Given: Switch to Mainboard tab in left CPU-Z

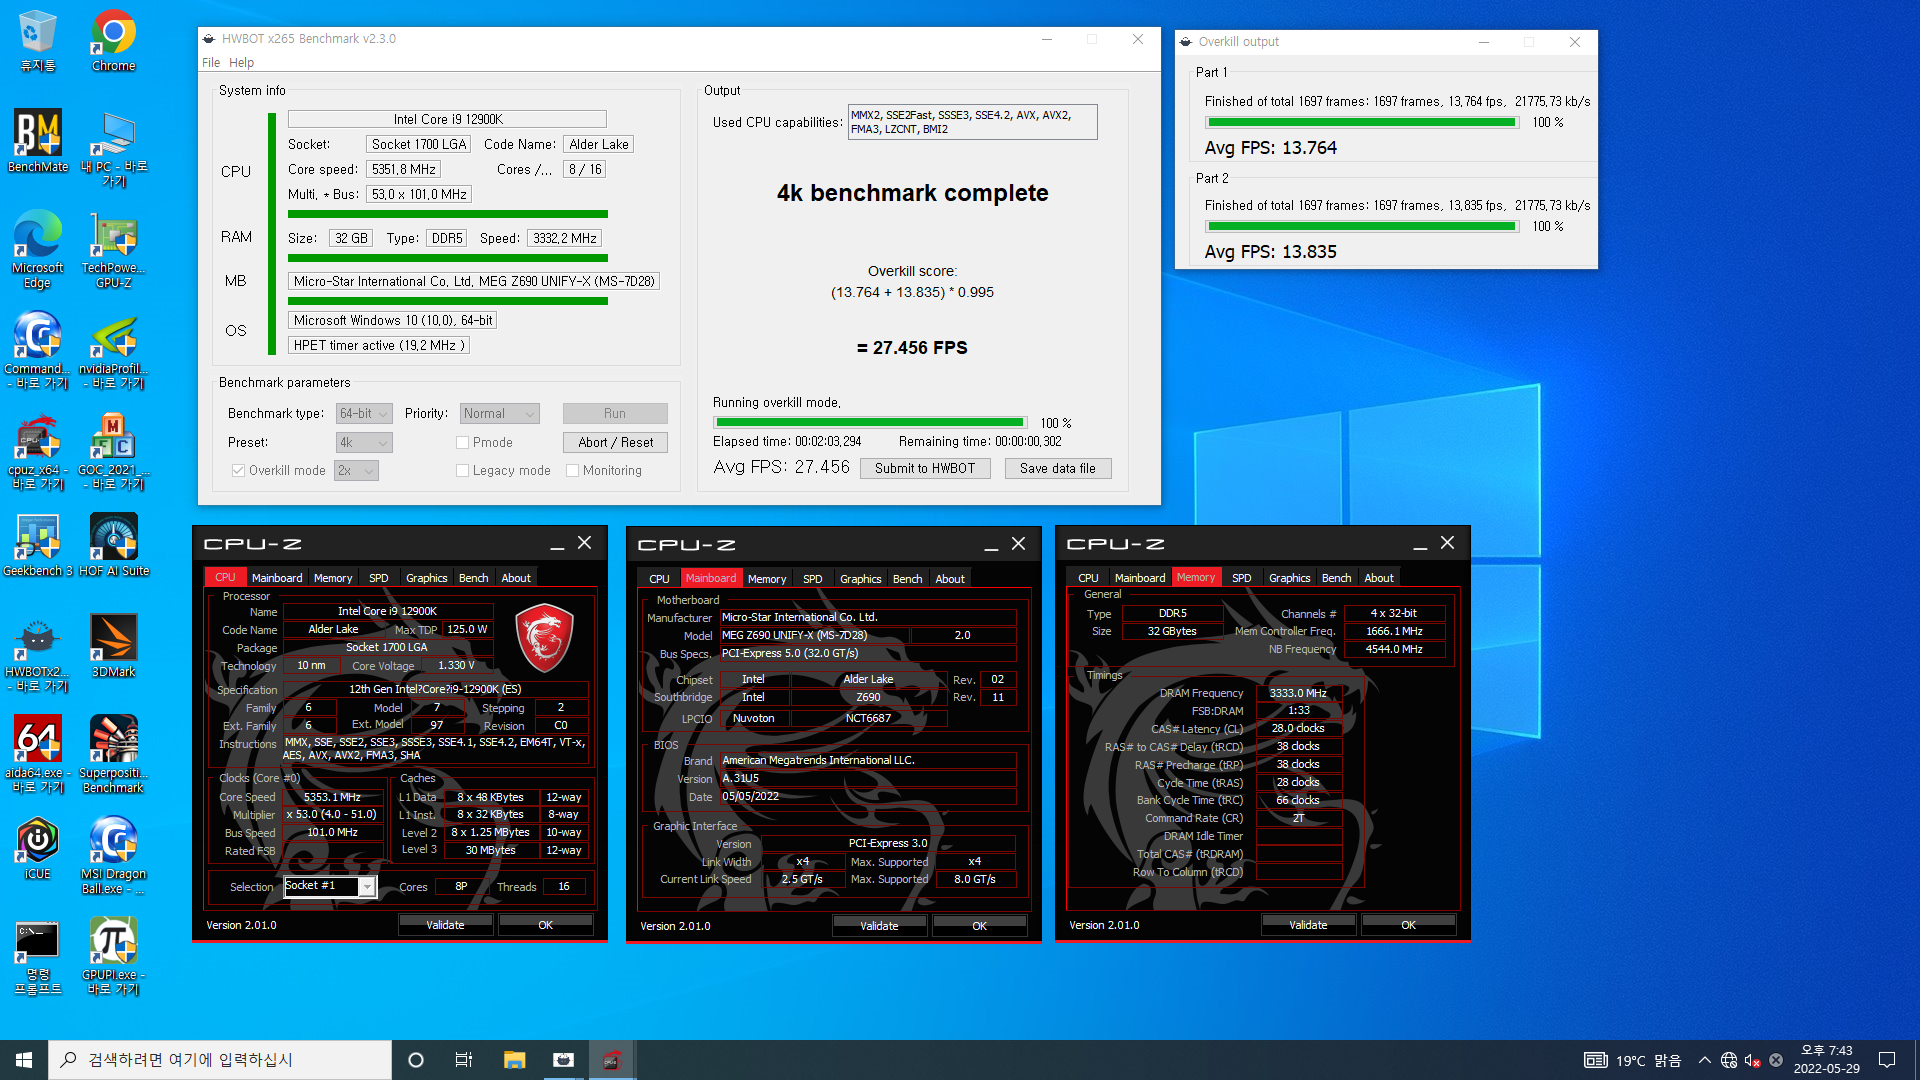Looking at the screenshot, I should click(277, 578).
